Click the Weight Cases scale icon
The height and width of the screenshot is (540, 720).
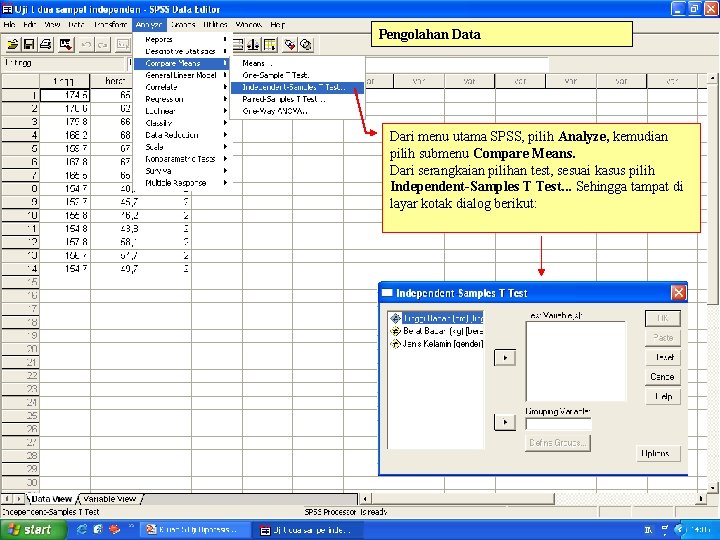[253, 45]
